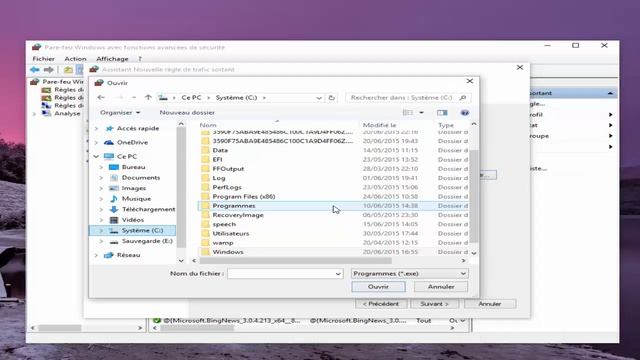Open Documents in navigation pane
The height and width of the screenshot is (360, 640).
(141, 178)
